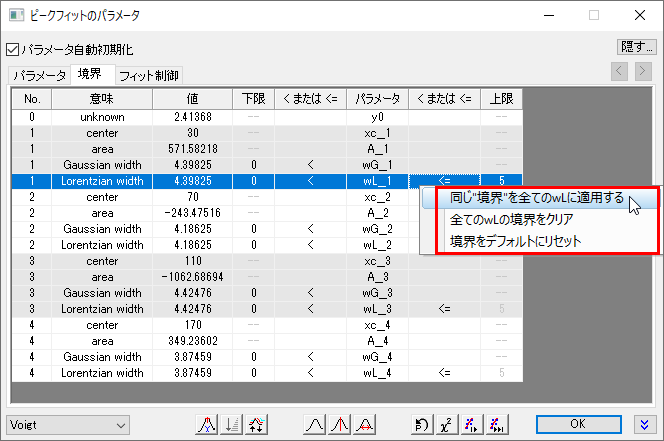The width and height of the screenshot is (664, 441).
Task: Click the peak-with-baseline icon in bottom toolbar
Action: 207,424
